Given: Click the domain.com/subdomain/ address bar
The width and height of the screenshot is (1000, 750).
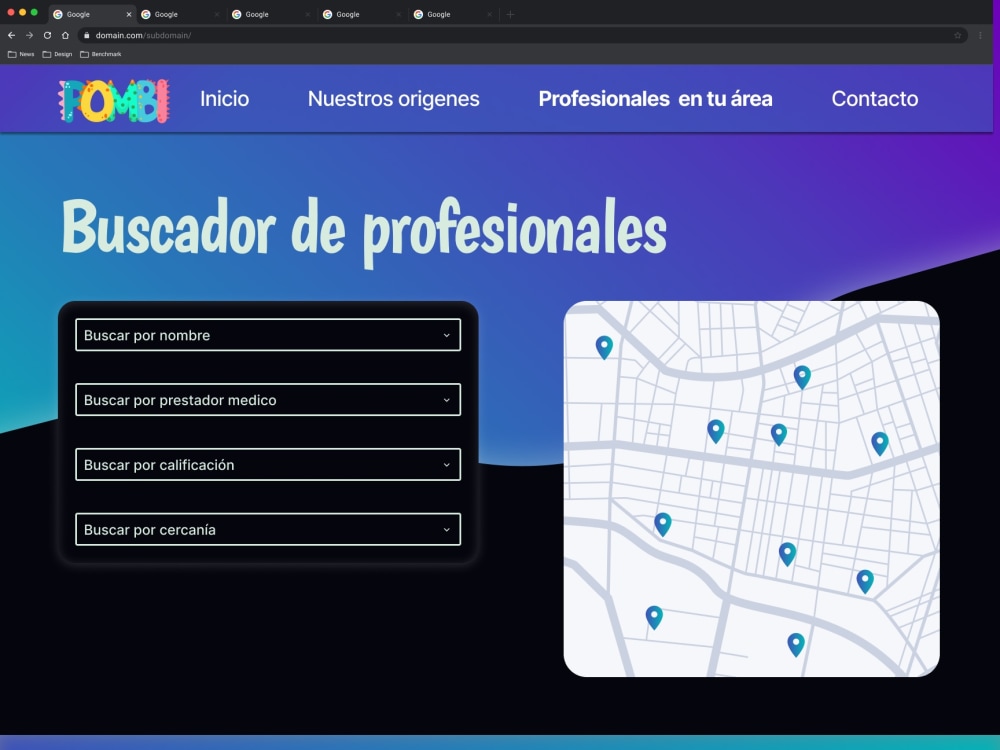Looking at the screenshot, I should tap(522, 36).
